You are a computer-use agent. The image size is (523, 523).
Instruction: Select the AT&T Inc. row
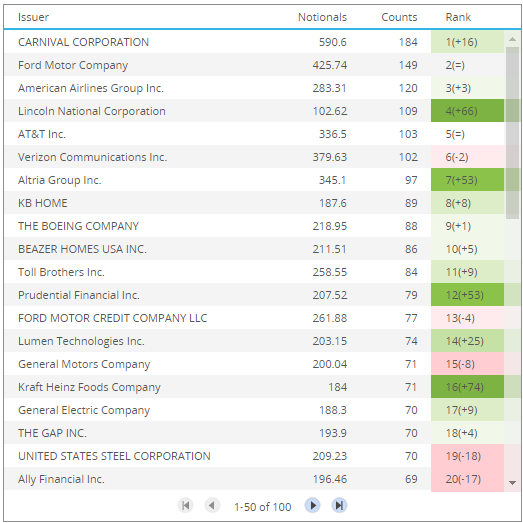pyautogui.click(x=254, y=134)
